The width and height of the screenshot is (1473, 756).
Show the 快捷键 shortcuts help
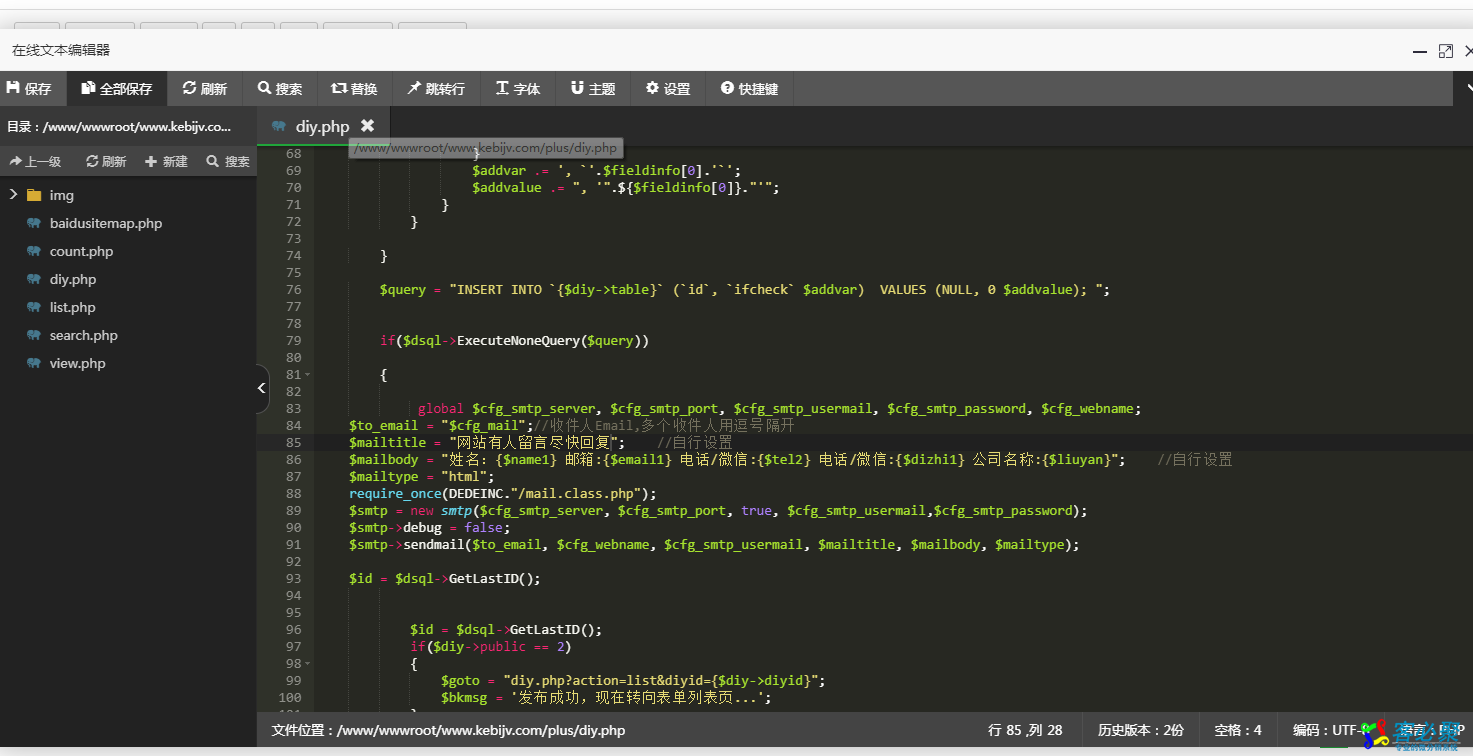point(750,89)
